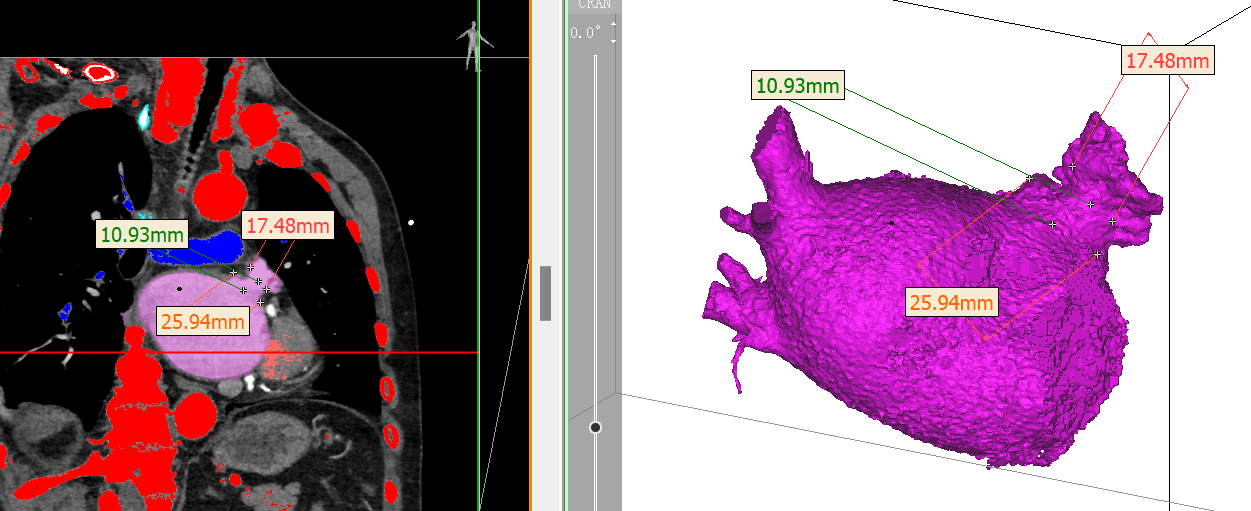
Task: Click the CRAN rotation slider handle
Action: click(596, 428)
